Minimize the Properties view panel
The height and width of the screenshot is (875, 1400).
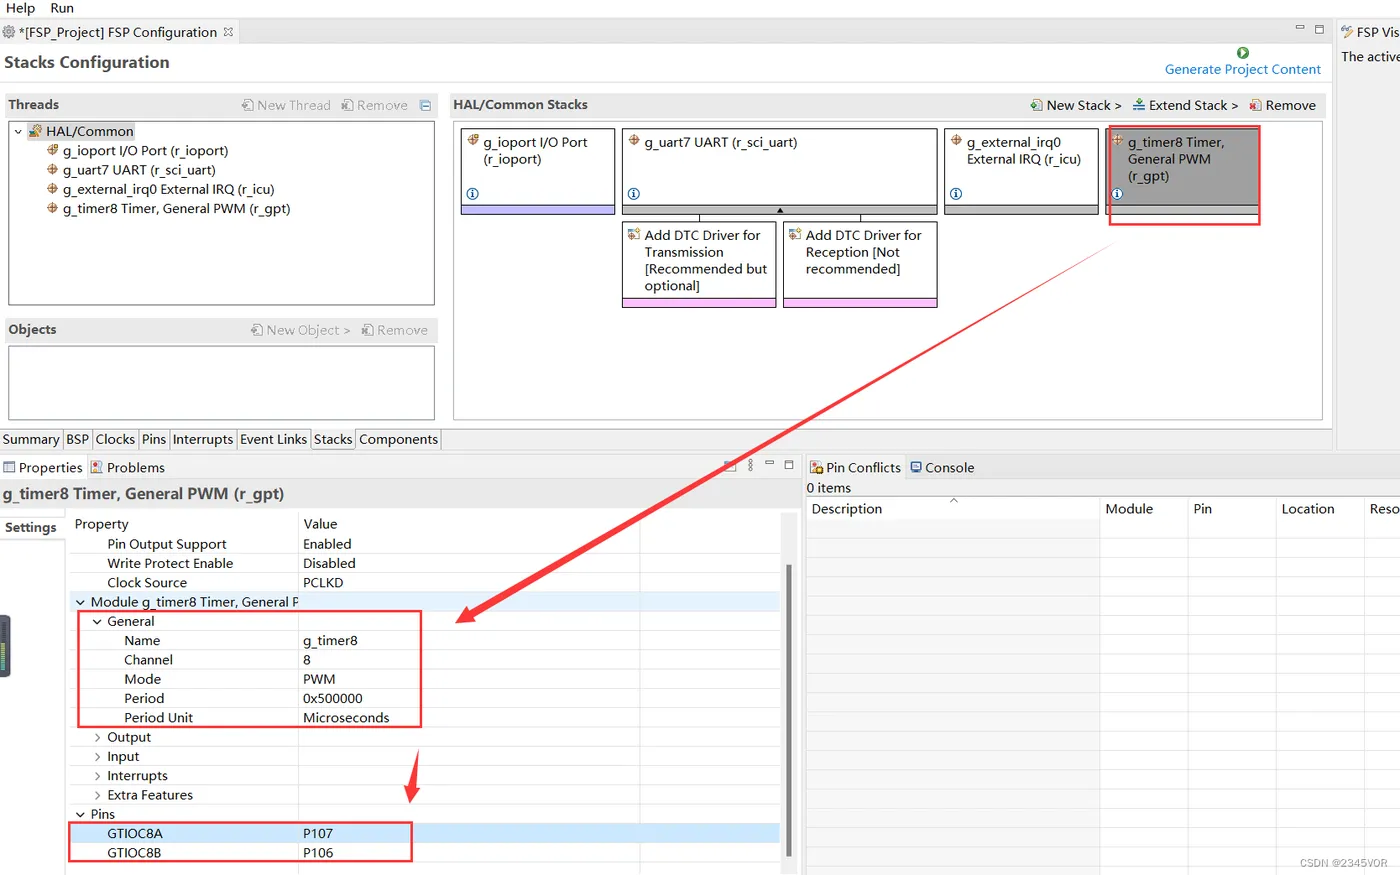(x=769, y=464)
